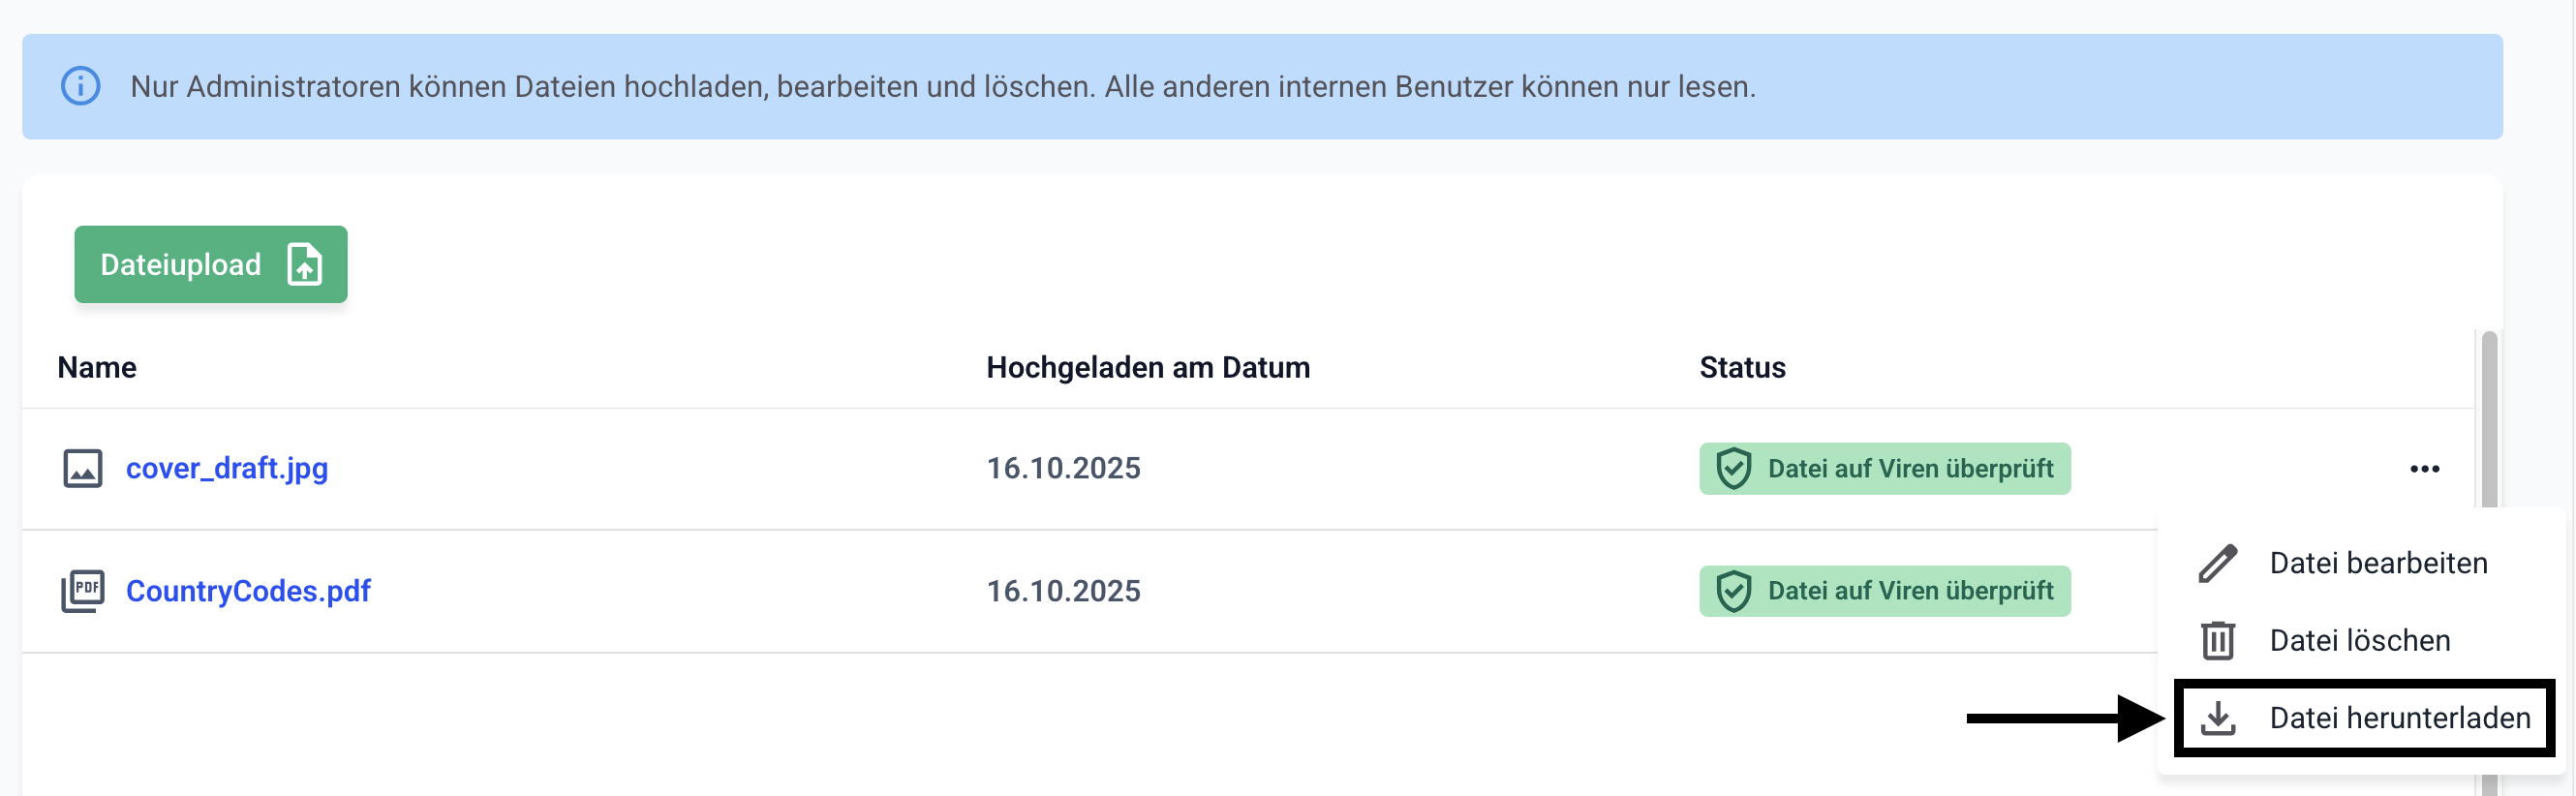
Task: Click the info icon in the blue banner
Action: pyautogui.click(x=81, y=86)
